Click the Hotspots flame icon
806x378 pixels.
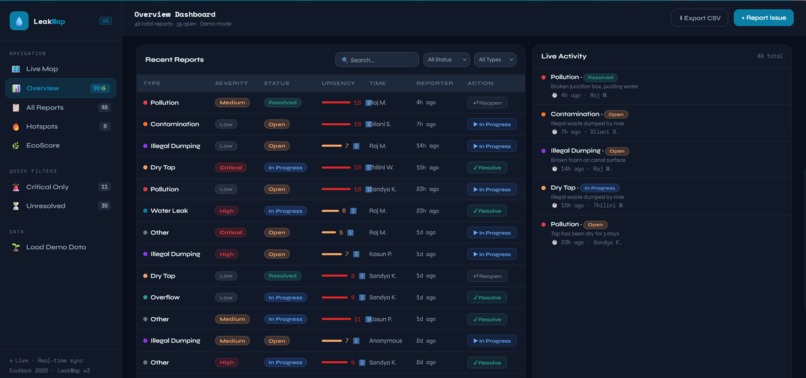coord(16,127)
